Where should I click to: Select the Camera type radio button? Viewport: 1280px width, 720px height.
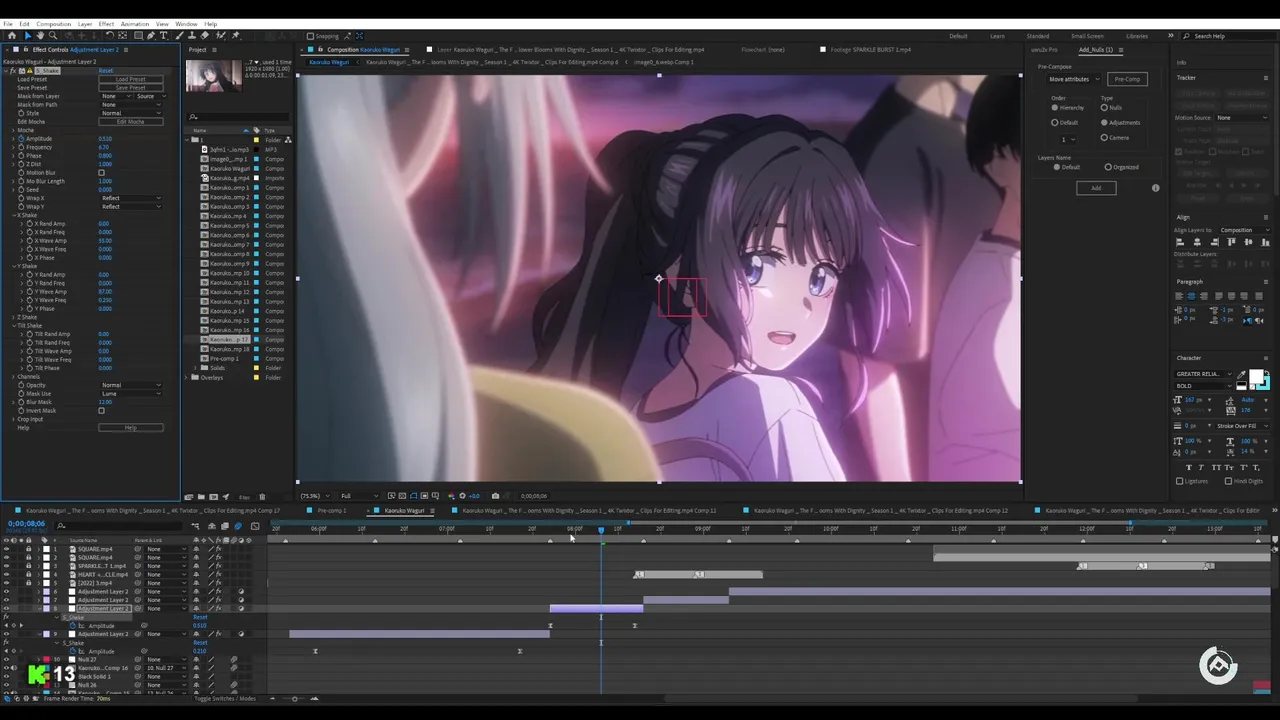(x=1104, y=137)
